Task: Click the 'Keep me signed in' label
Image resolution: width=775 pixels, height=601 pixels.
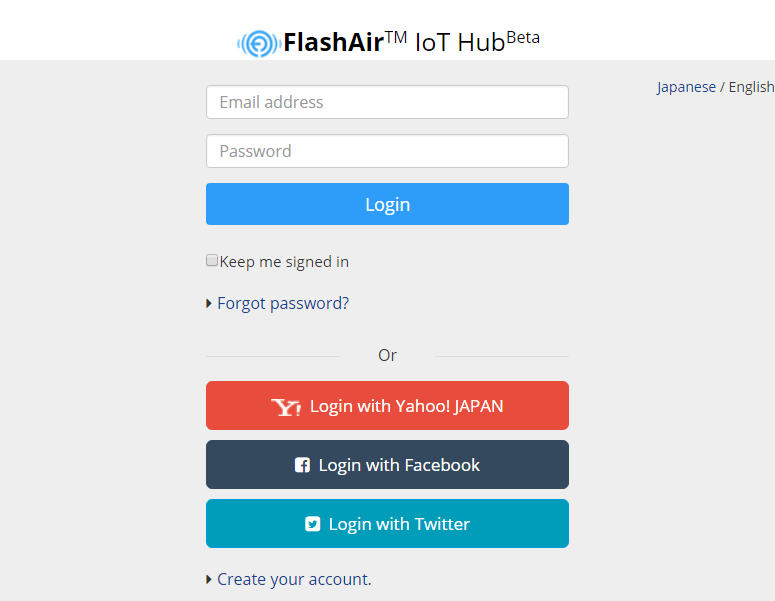Action: (x=284, y=262)
